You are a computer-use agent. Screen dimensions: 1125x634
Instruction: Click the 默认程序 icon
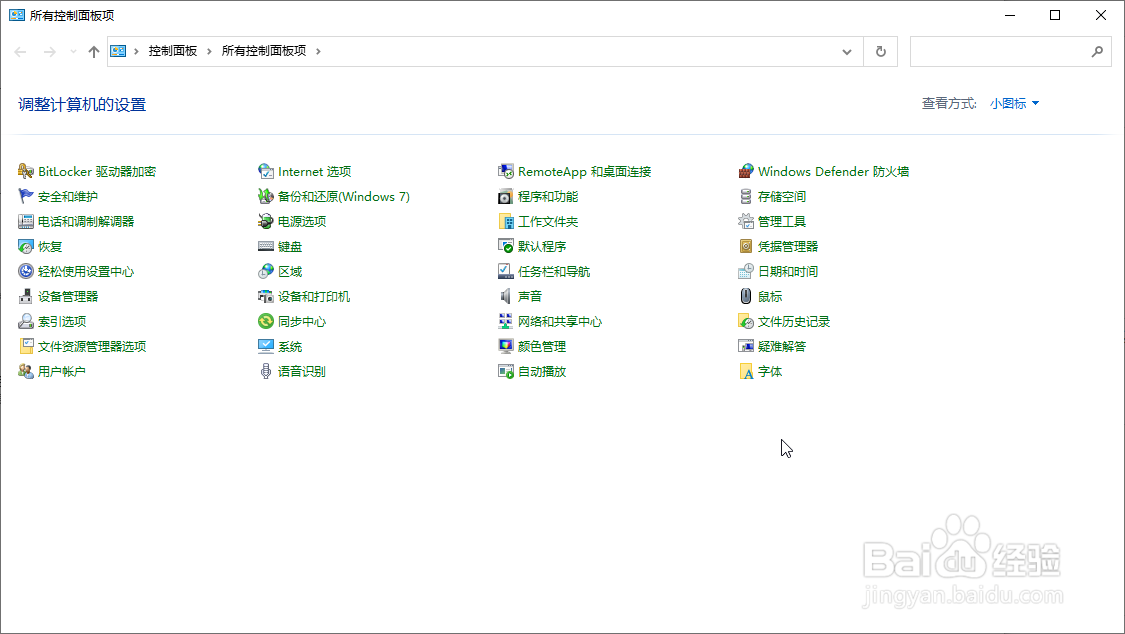click(x=506, y=247)
